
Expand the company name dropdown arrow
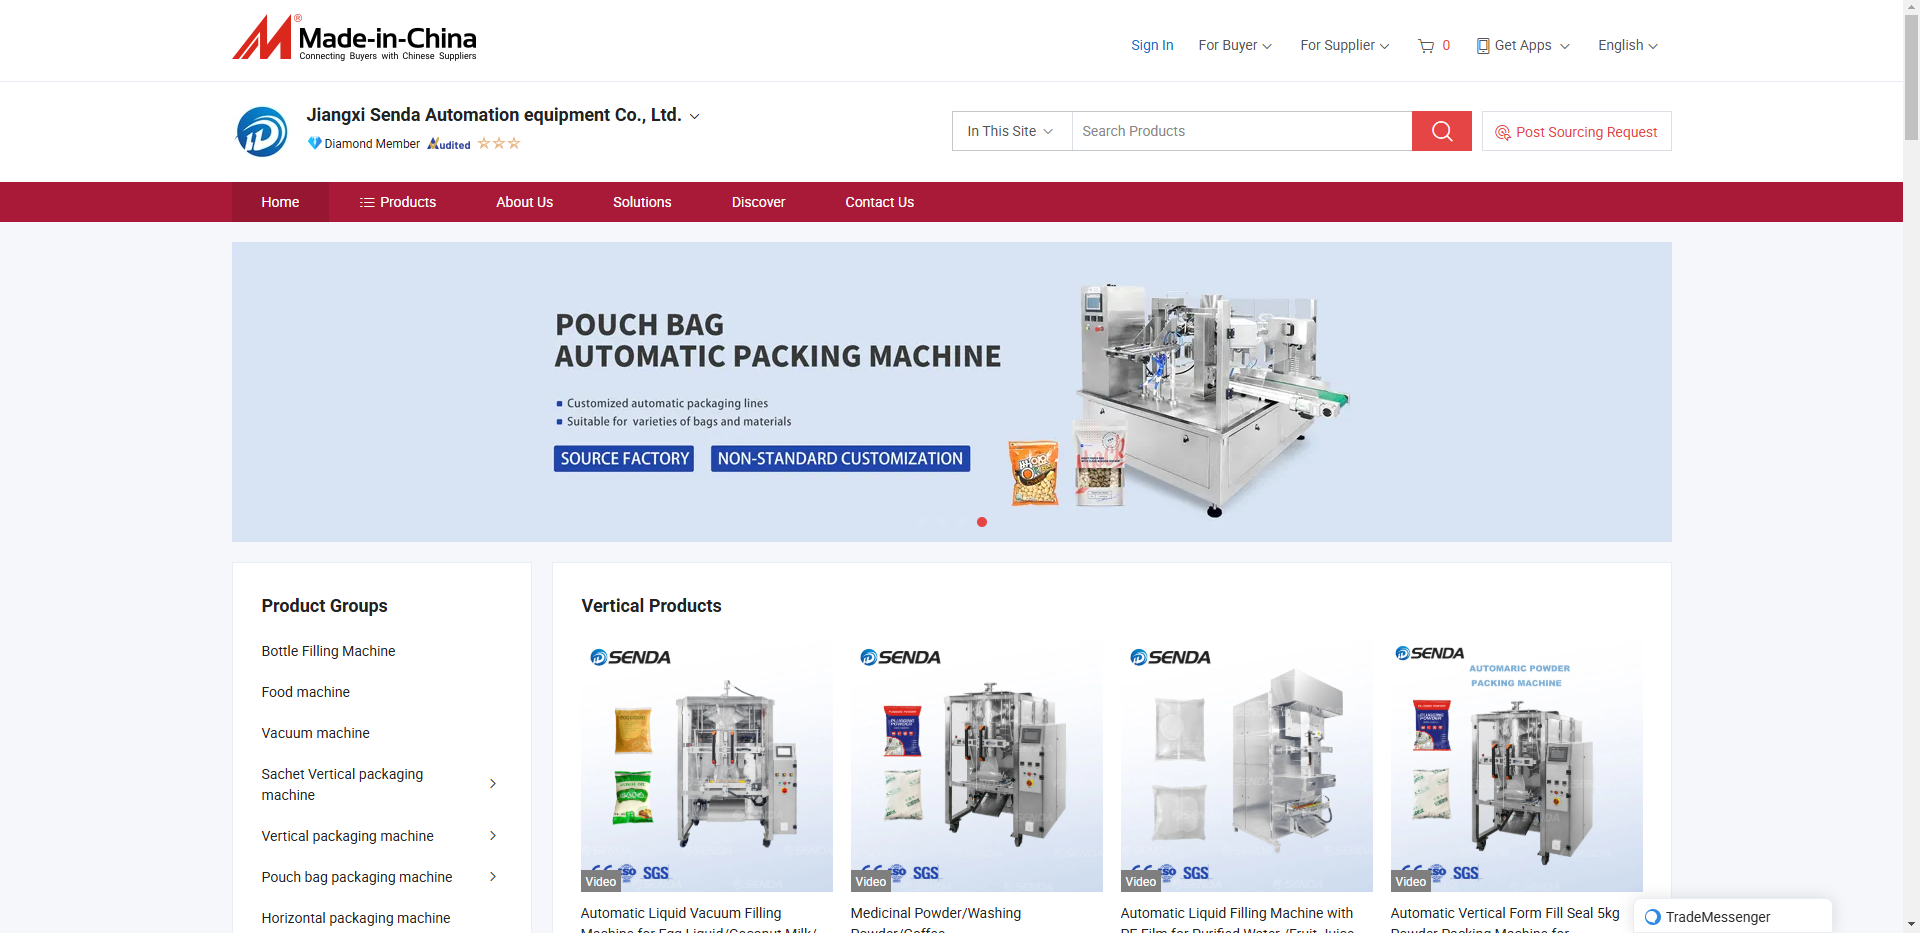(695, 117)
